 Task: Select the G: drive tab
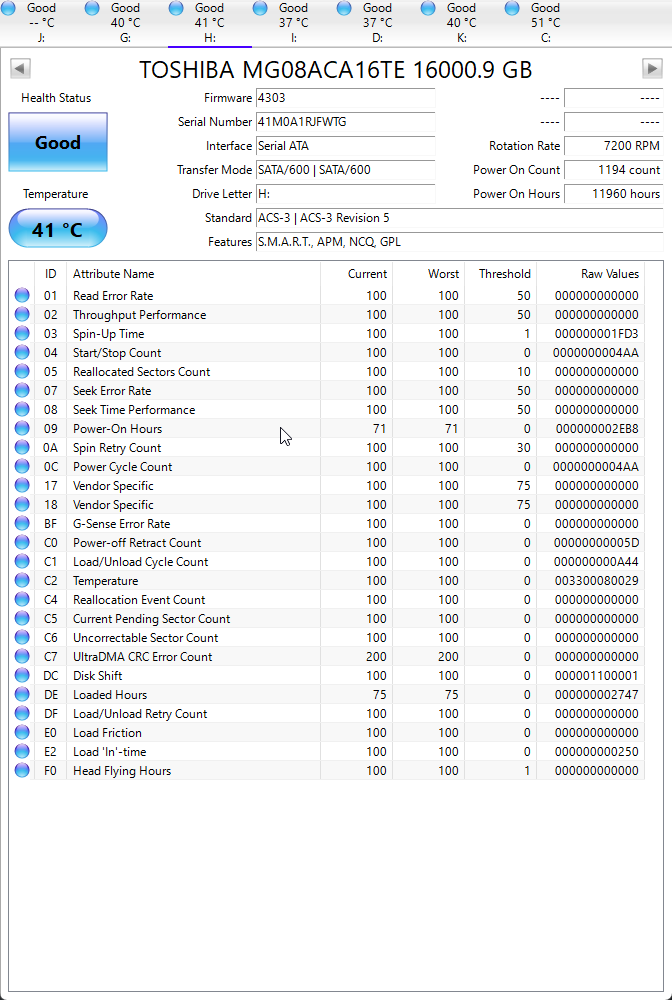tap(126, 23)
